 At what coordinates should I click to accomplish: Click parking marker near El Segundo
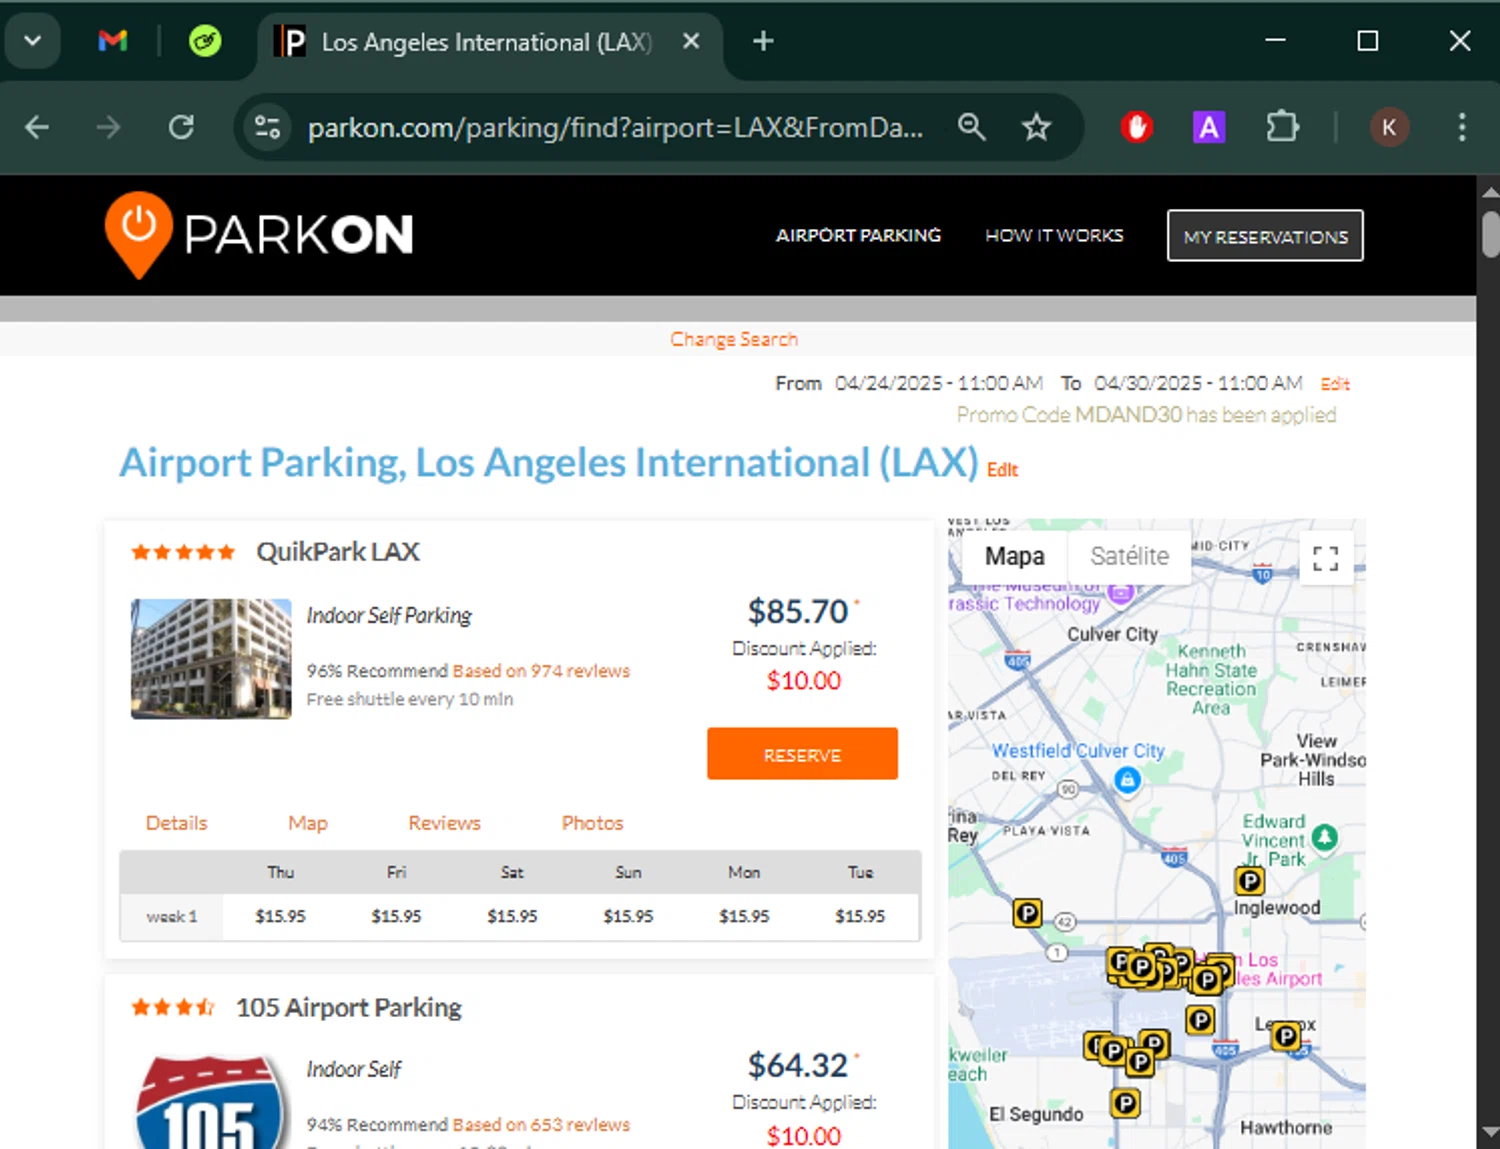pos(1125,1103)
